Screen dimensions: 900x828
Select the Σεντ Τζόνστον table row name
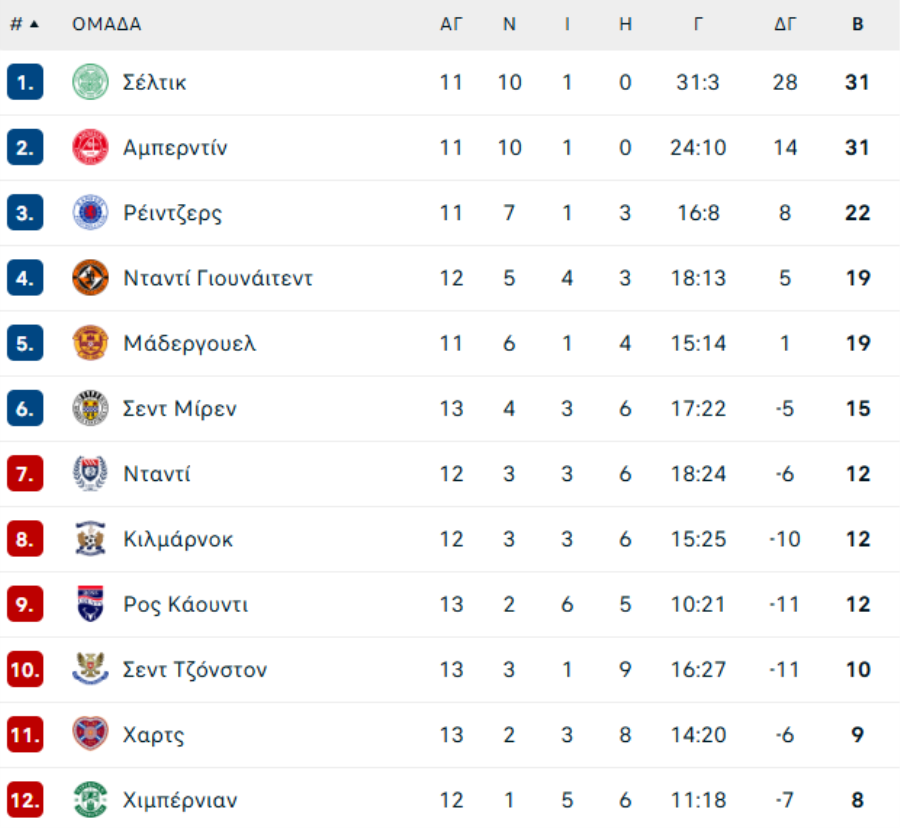195,670
